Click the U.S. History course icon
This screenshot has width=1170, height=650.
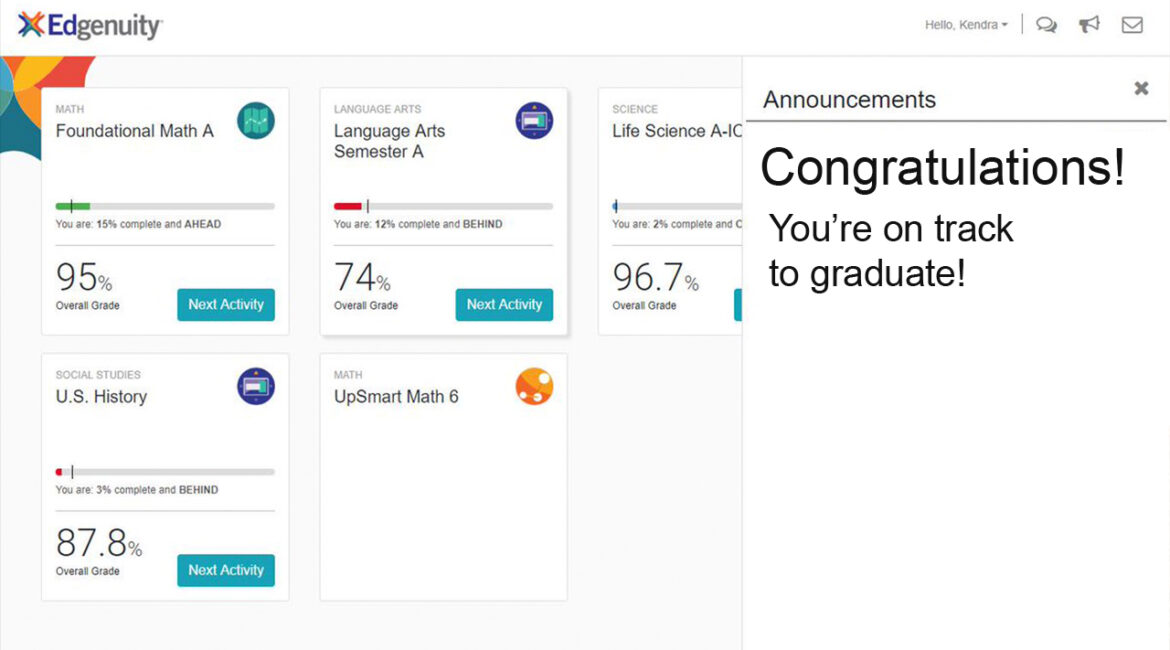tap(256, 387)
